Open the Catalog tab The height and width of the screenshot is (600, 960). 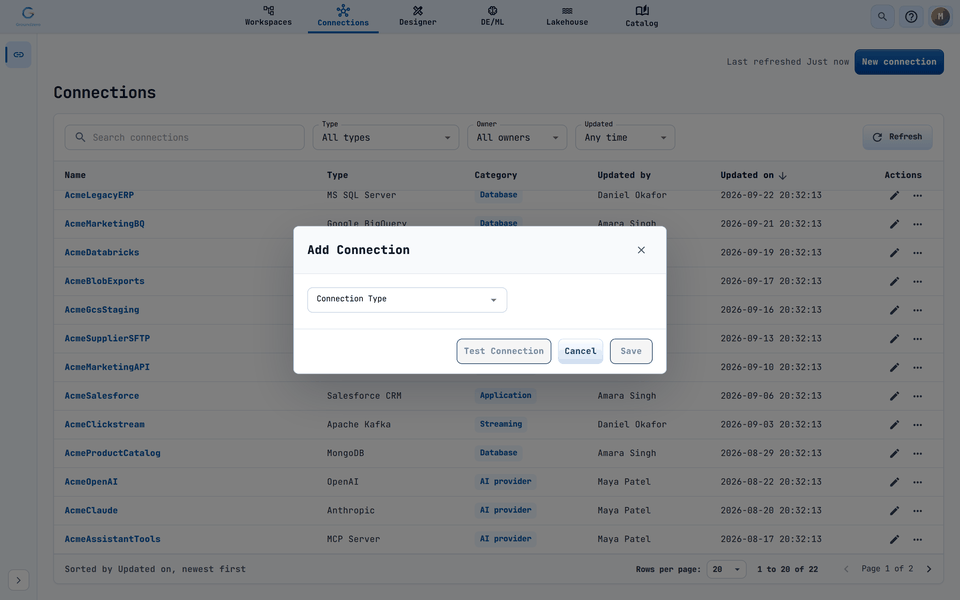642,16
